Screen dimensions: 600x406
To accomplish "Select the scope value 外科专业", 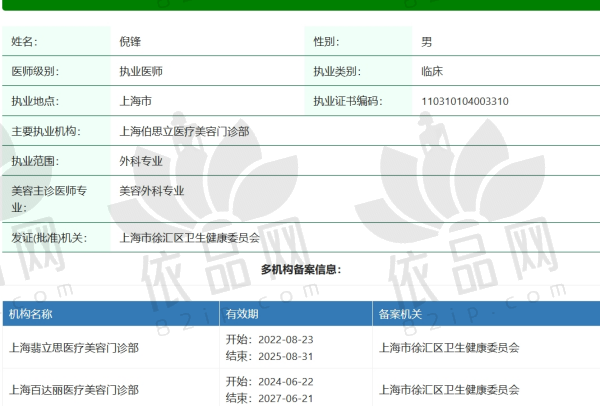I will click(x=141, y=161).
